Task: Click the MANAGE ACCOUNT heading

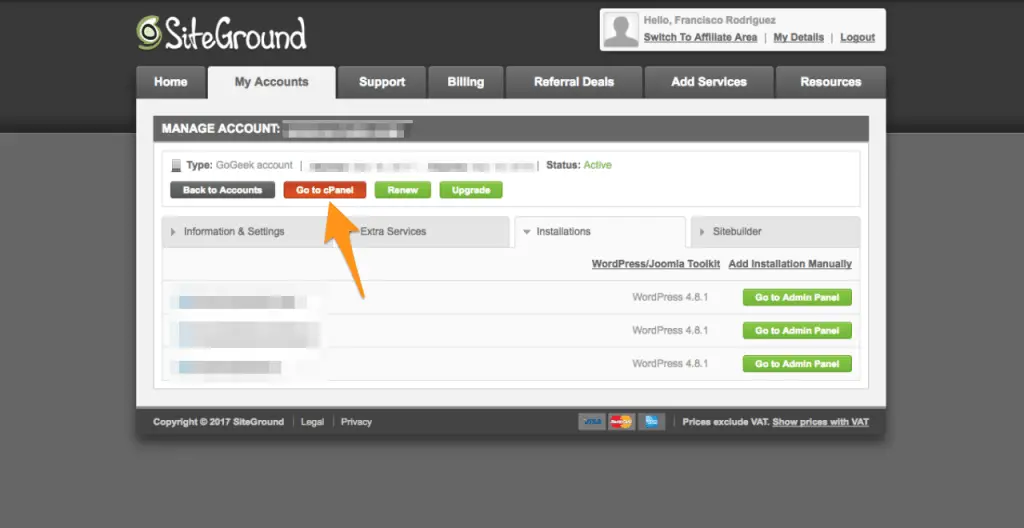Action: tap(221, 129)
